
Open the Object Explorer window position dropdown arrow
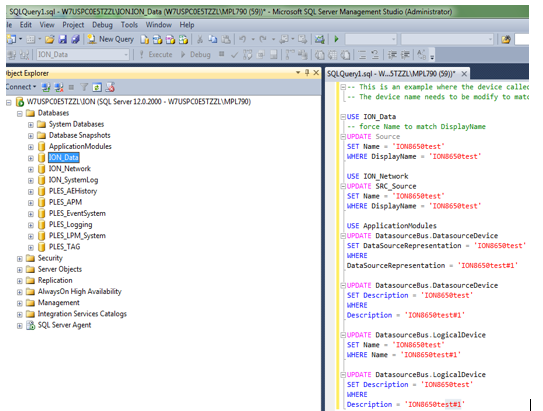298,73
